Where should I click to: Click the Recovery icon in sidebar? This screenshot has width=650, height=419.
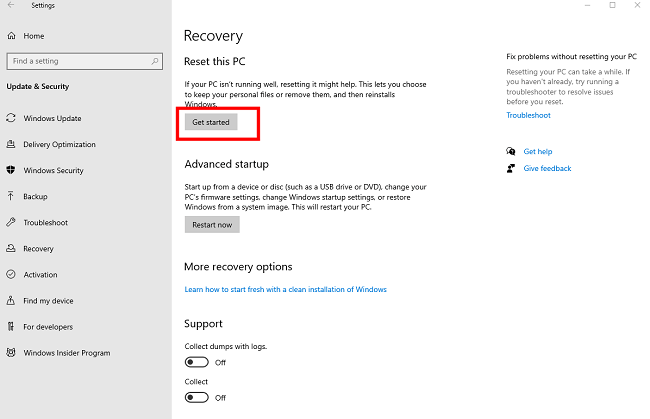pos(11,248)
